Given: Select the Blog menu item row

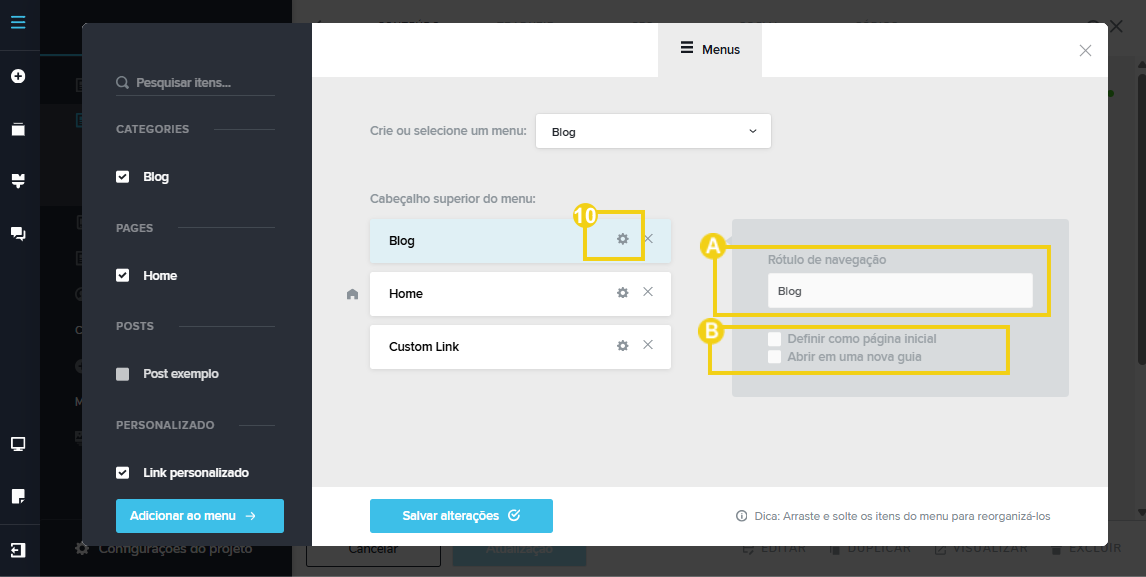Looking at the screenshot, I should click(x=520, y=241).
